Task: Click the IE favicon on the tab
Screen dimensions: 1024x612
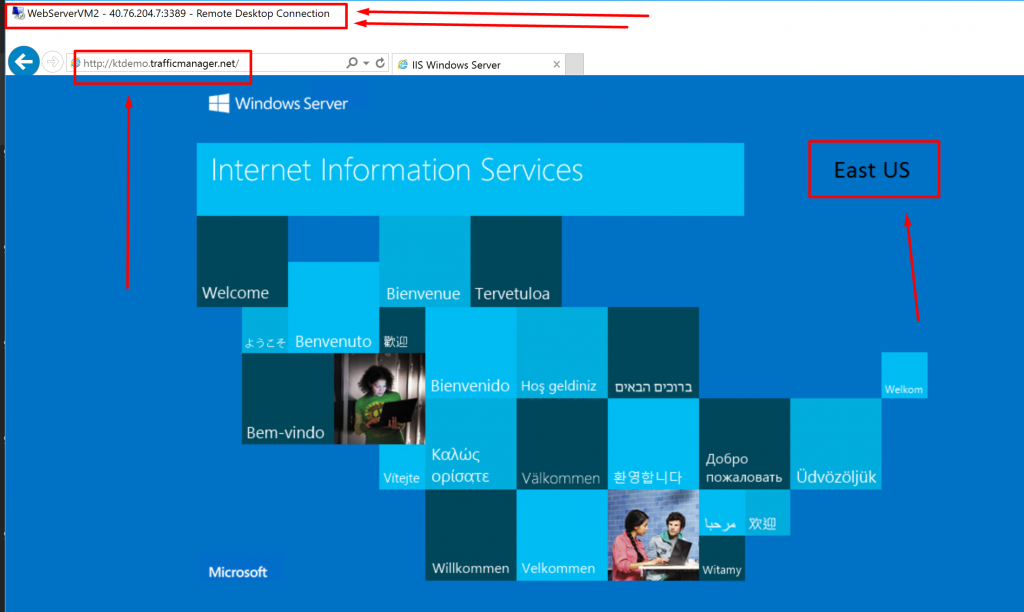Action: 403,65
